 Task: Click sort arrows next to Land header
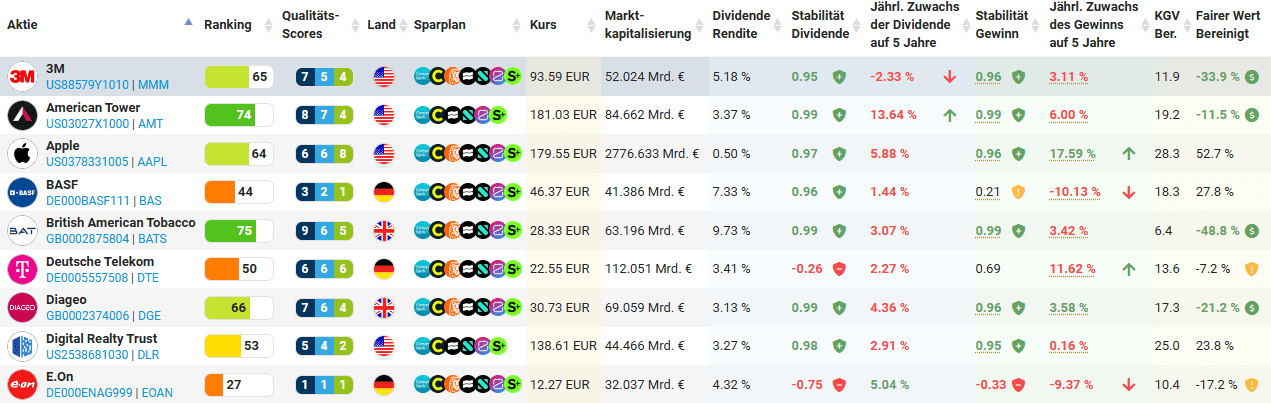403,24
